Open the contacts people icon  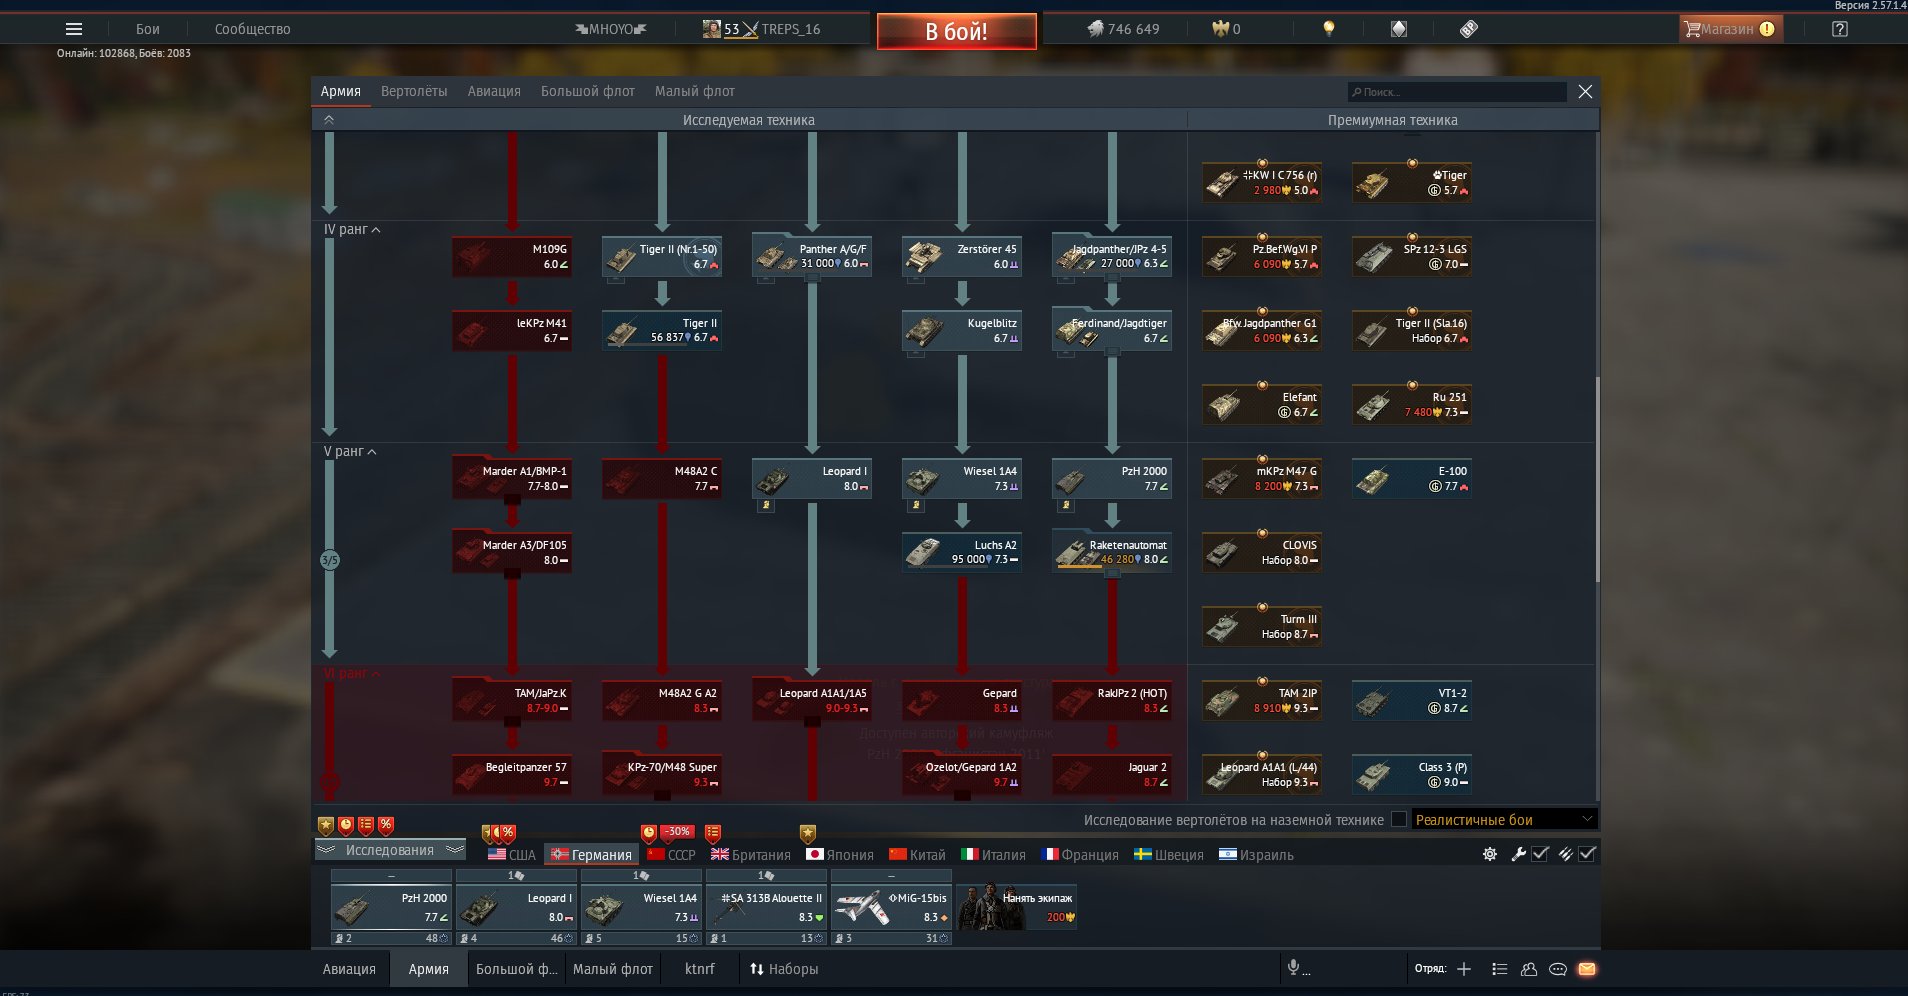[1529, 969]
